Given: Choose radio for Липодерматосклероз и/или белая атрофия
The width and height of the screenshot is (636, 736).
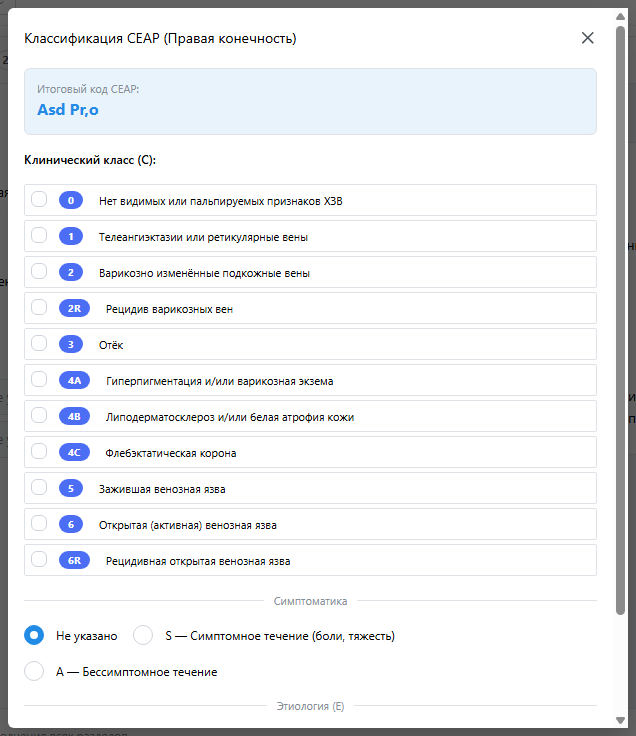Looking at the screenshot, I should [39, 415].
